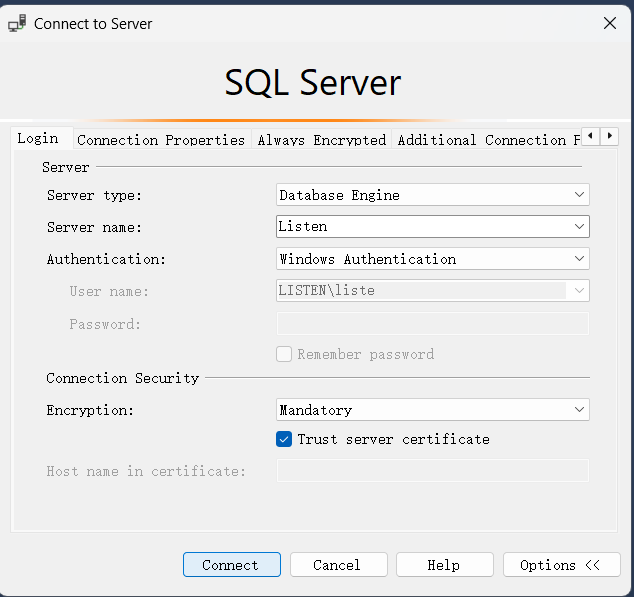The width and height of the screenshot is (634, 597).
Task: Open the Always Encrypted tab
Action: pyautogui.click(x=322, y=140)
